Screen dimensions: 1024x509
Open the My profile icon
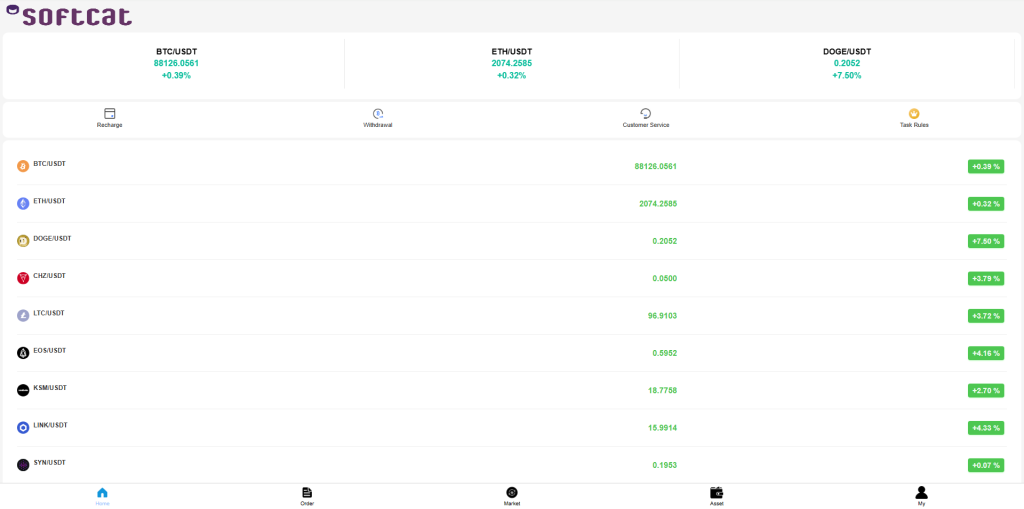point(921,493)
